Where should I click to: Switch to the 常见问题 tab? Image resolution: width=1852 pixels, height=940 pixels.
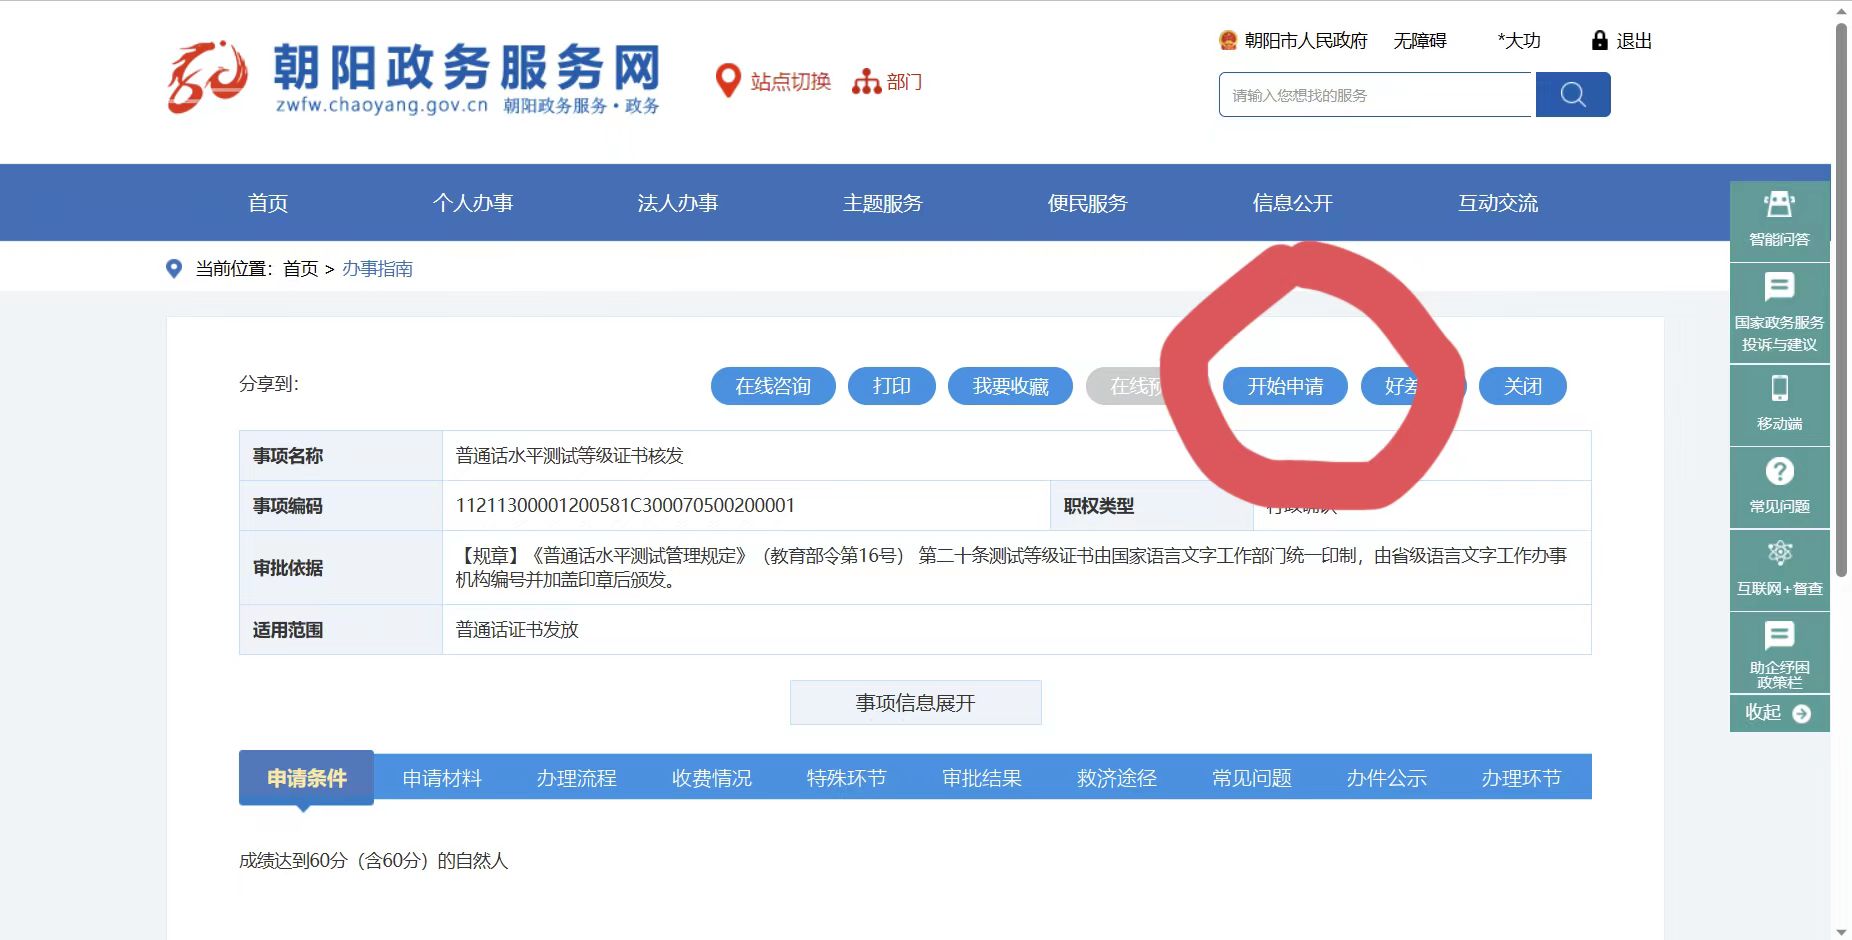pos(1251,778)
